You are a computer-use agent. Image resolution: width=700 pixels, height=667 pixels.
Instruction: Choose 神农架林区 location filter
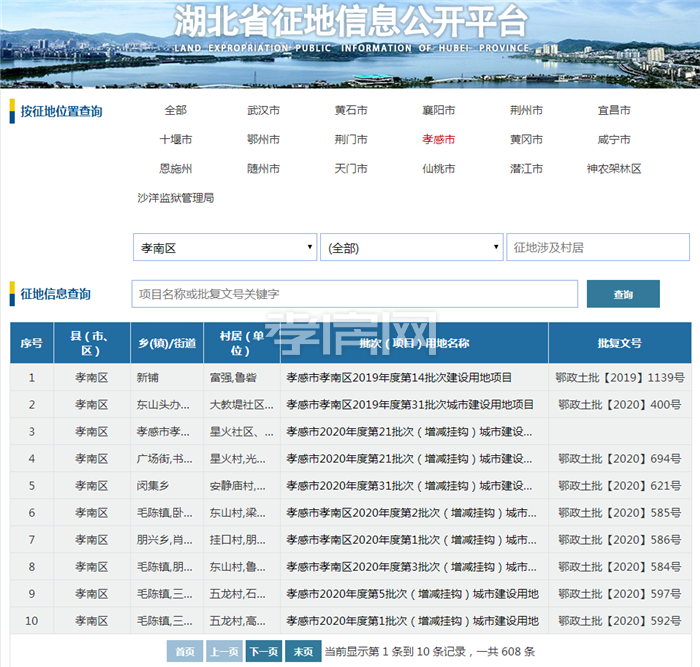(614, 169)
